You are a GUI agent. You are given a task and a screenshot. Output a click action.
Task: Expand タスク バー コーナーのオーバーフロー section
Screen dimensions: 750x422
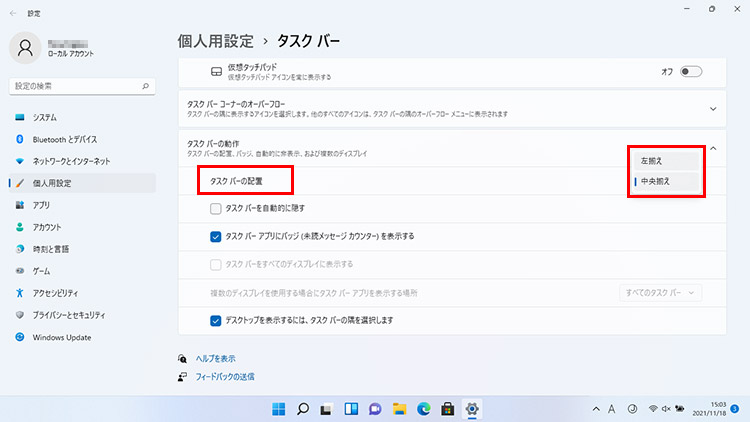coord(713,108)
